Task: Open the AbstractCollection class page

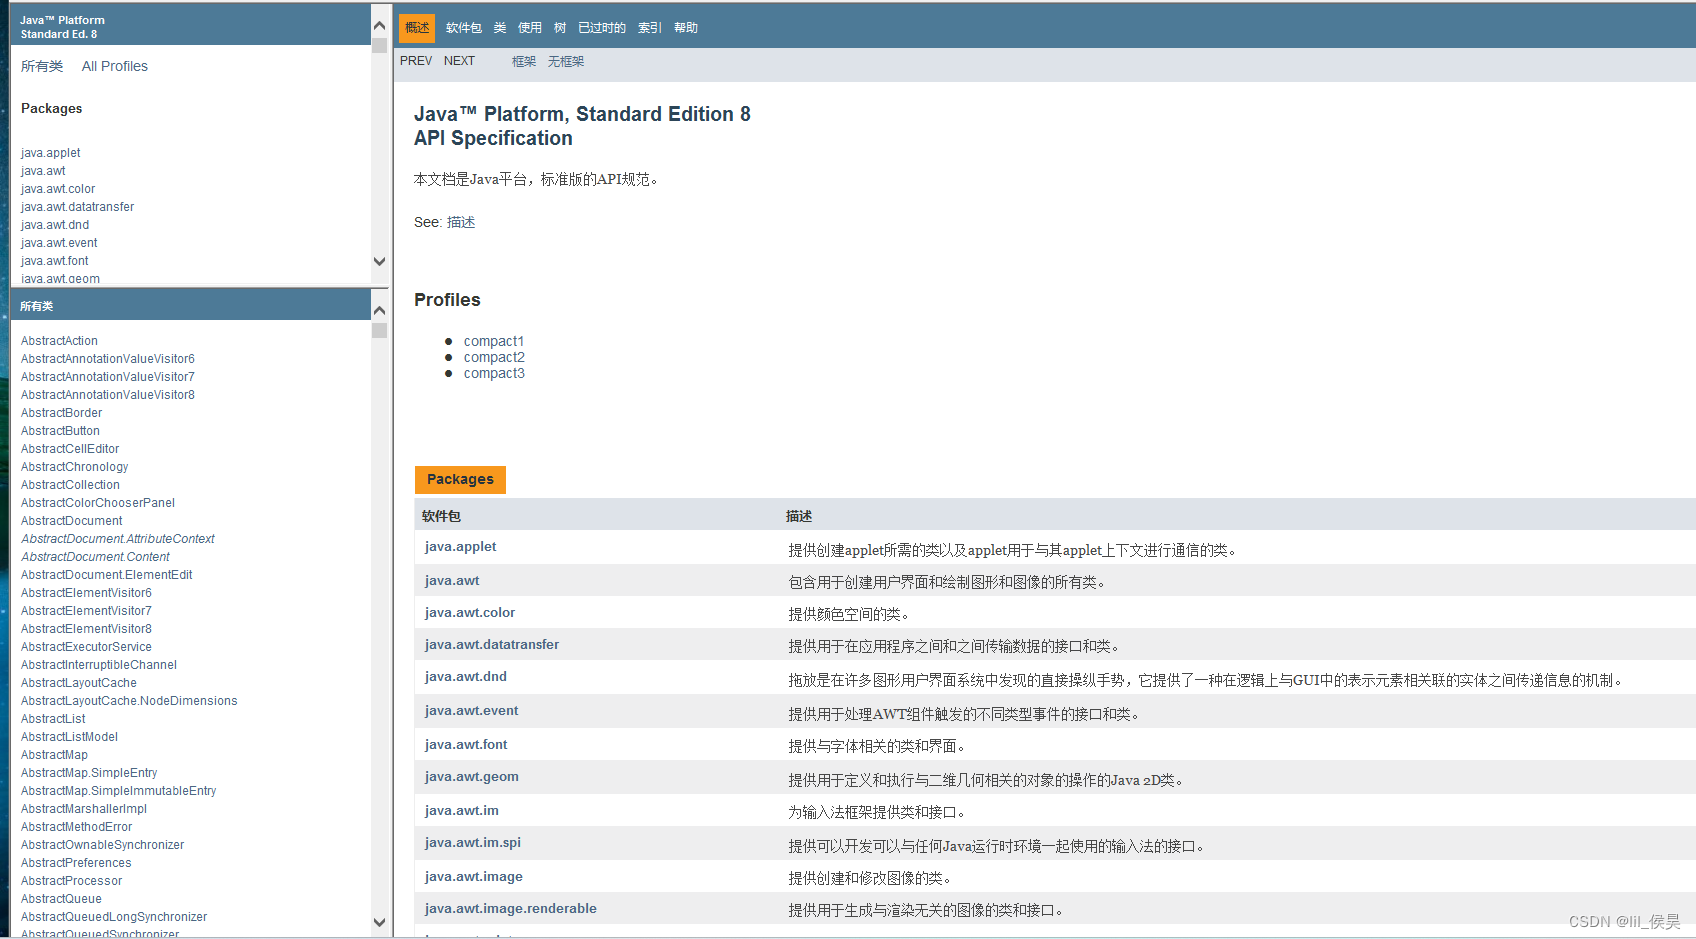Action: click(70, 484)
